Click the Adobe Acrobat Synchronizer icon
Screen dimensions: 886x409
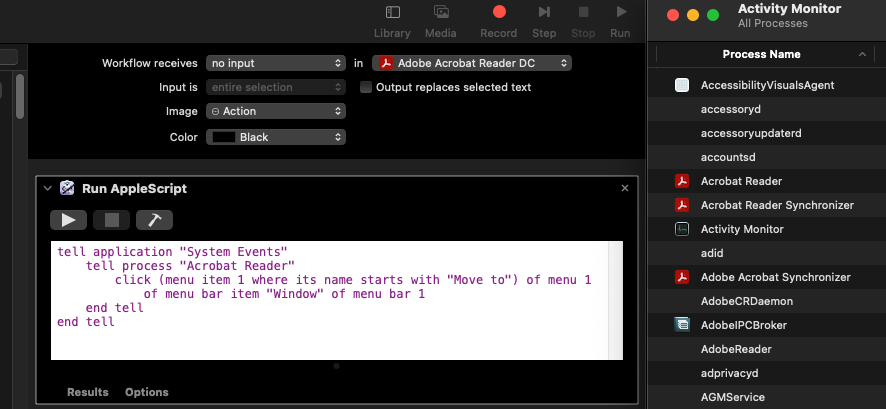pyautogui.click(x=682, y=277)
